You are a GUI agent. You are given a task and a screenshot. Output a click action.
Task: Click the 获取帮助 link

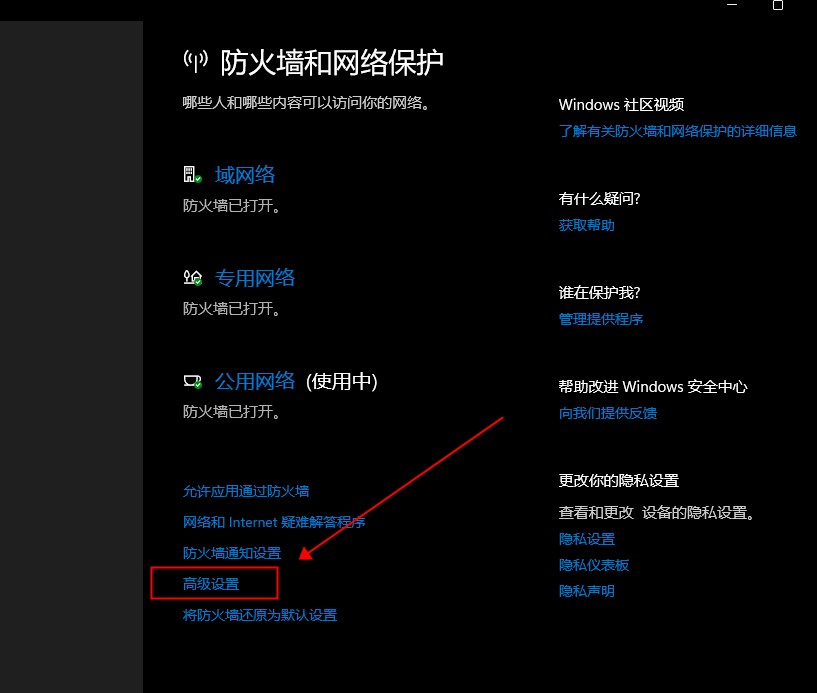[587, 226]
